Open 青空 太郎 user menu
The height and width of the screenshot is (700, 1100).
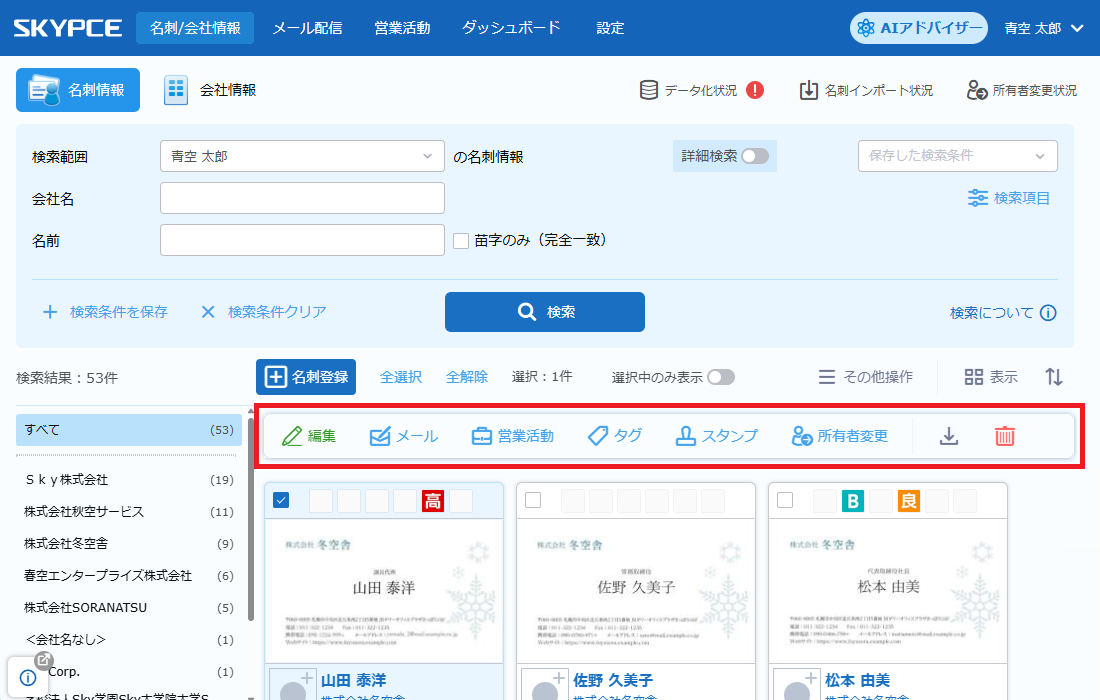tap(1044, 28)
